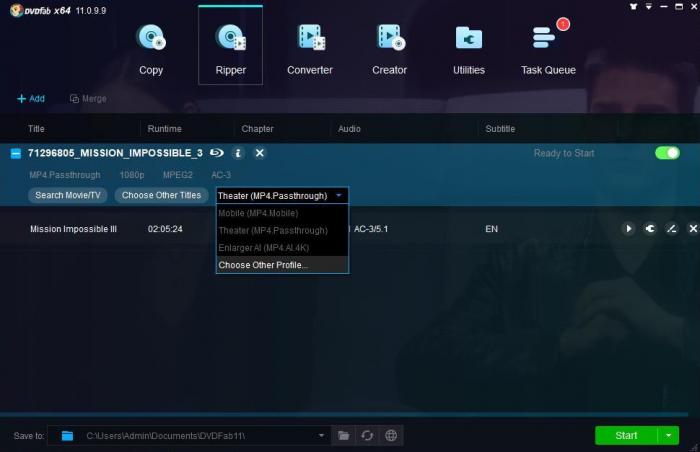The height and width of the screenshot is (452, 700).
Task: Select Mobile (MP4.Mobile) profile option
Action: (282, 213)
